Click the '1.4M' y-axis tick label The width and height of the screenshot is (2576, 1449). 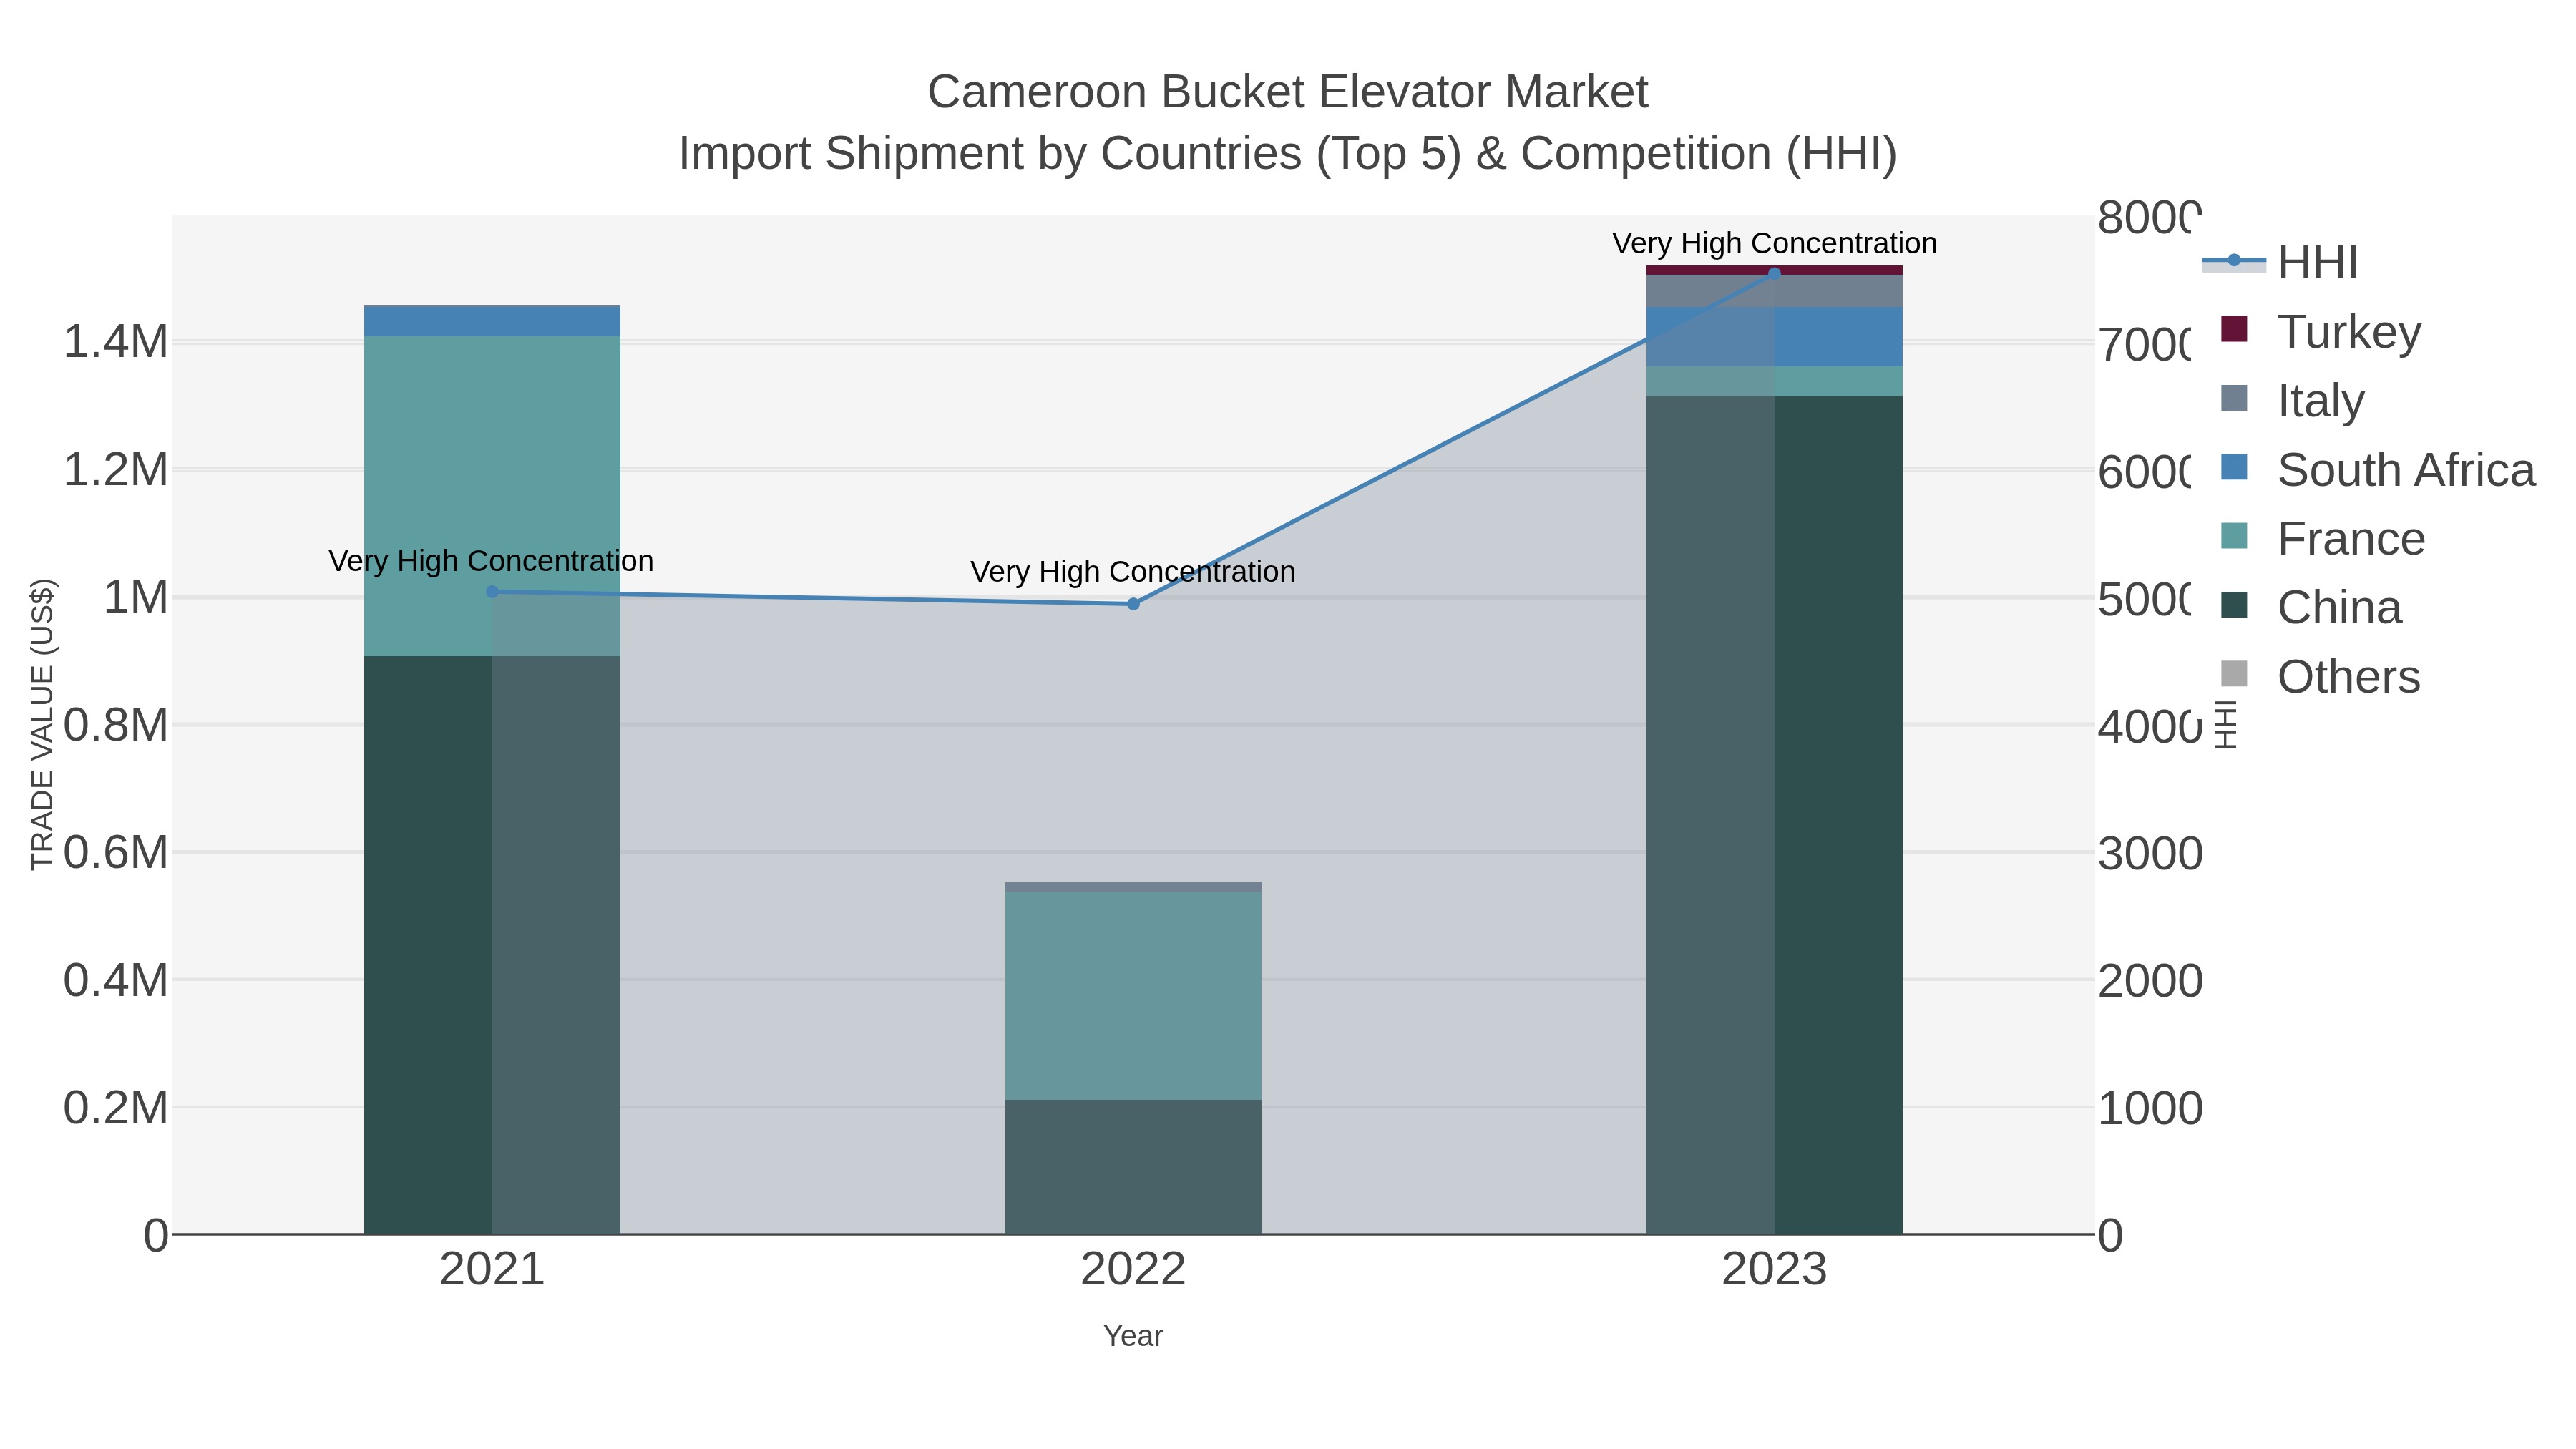[x=116, y=342]
